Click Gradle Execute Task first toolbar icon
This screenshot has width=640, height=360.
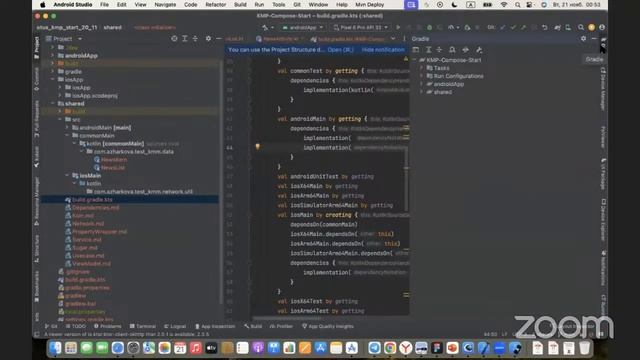416,50
